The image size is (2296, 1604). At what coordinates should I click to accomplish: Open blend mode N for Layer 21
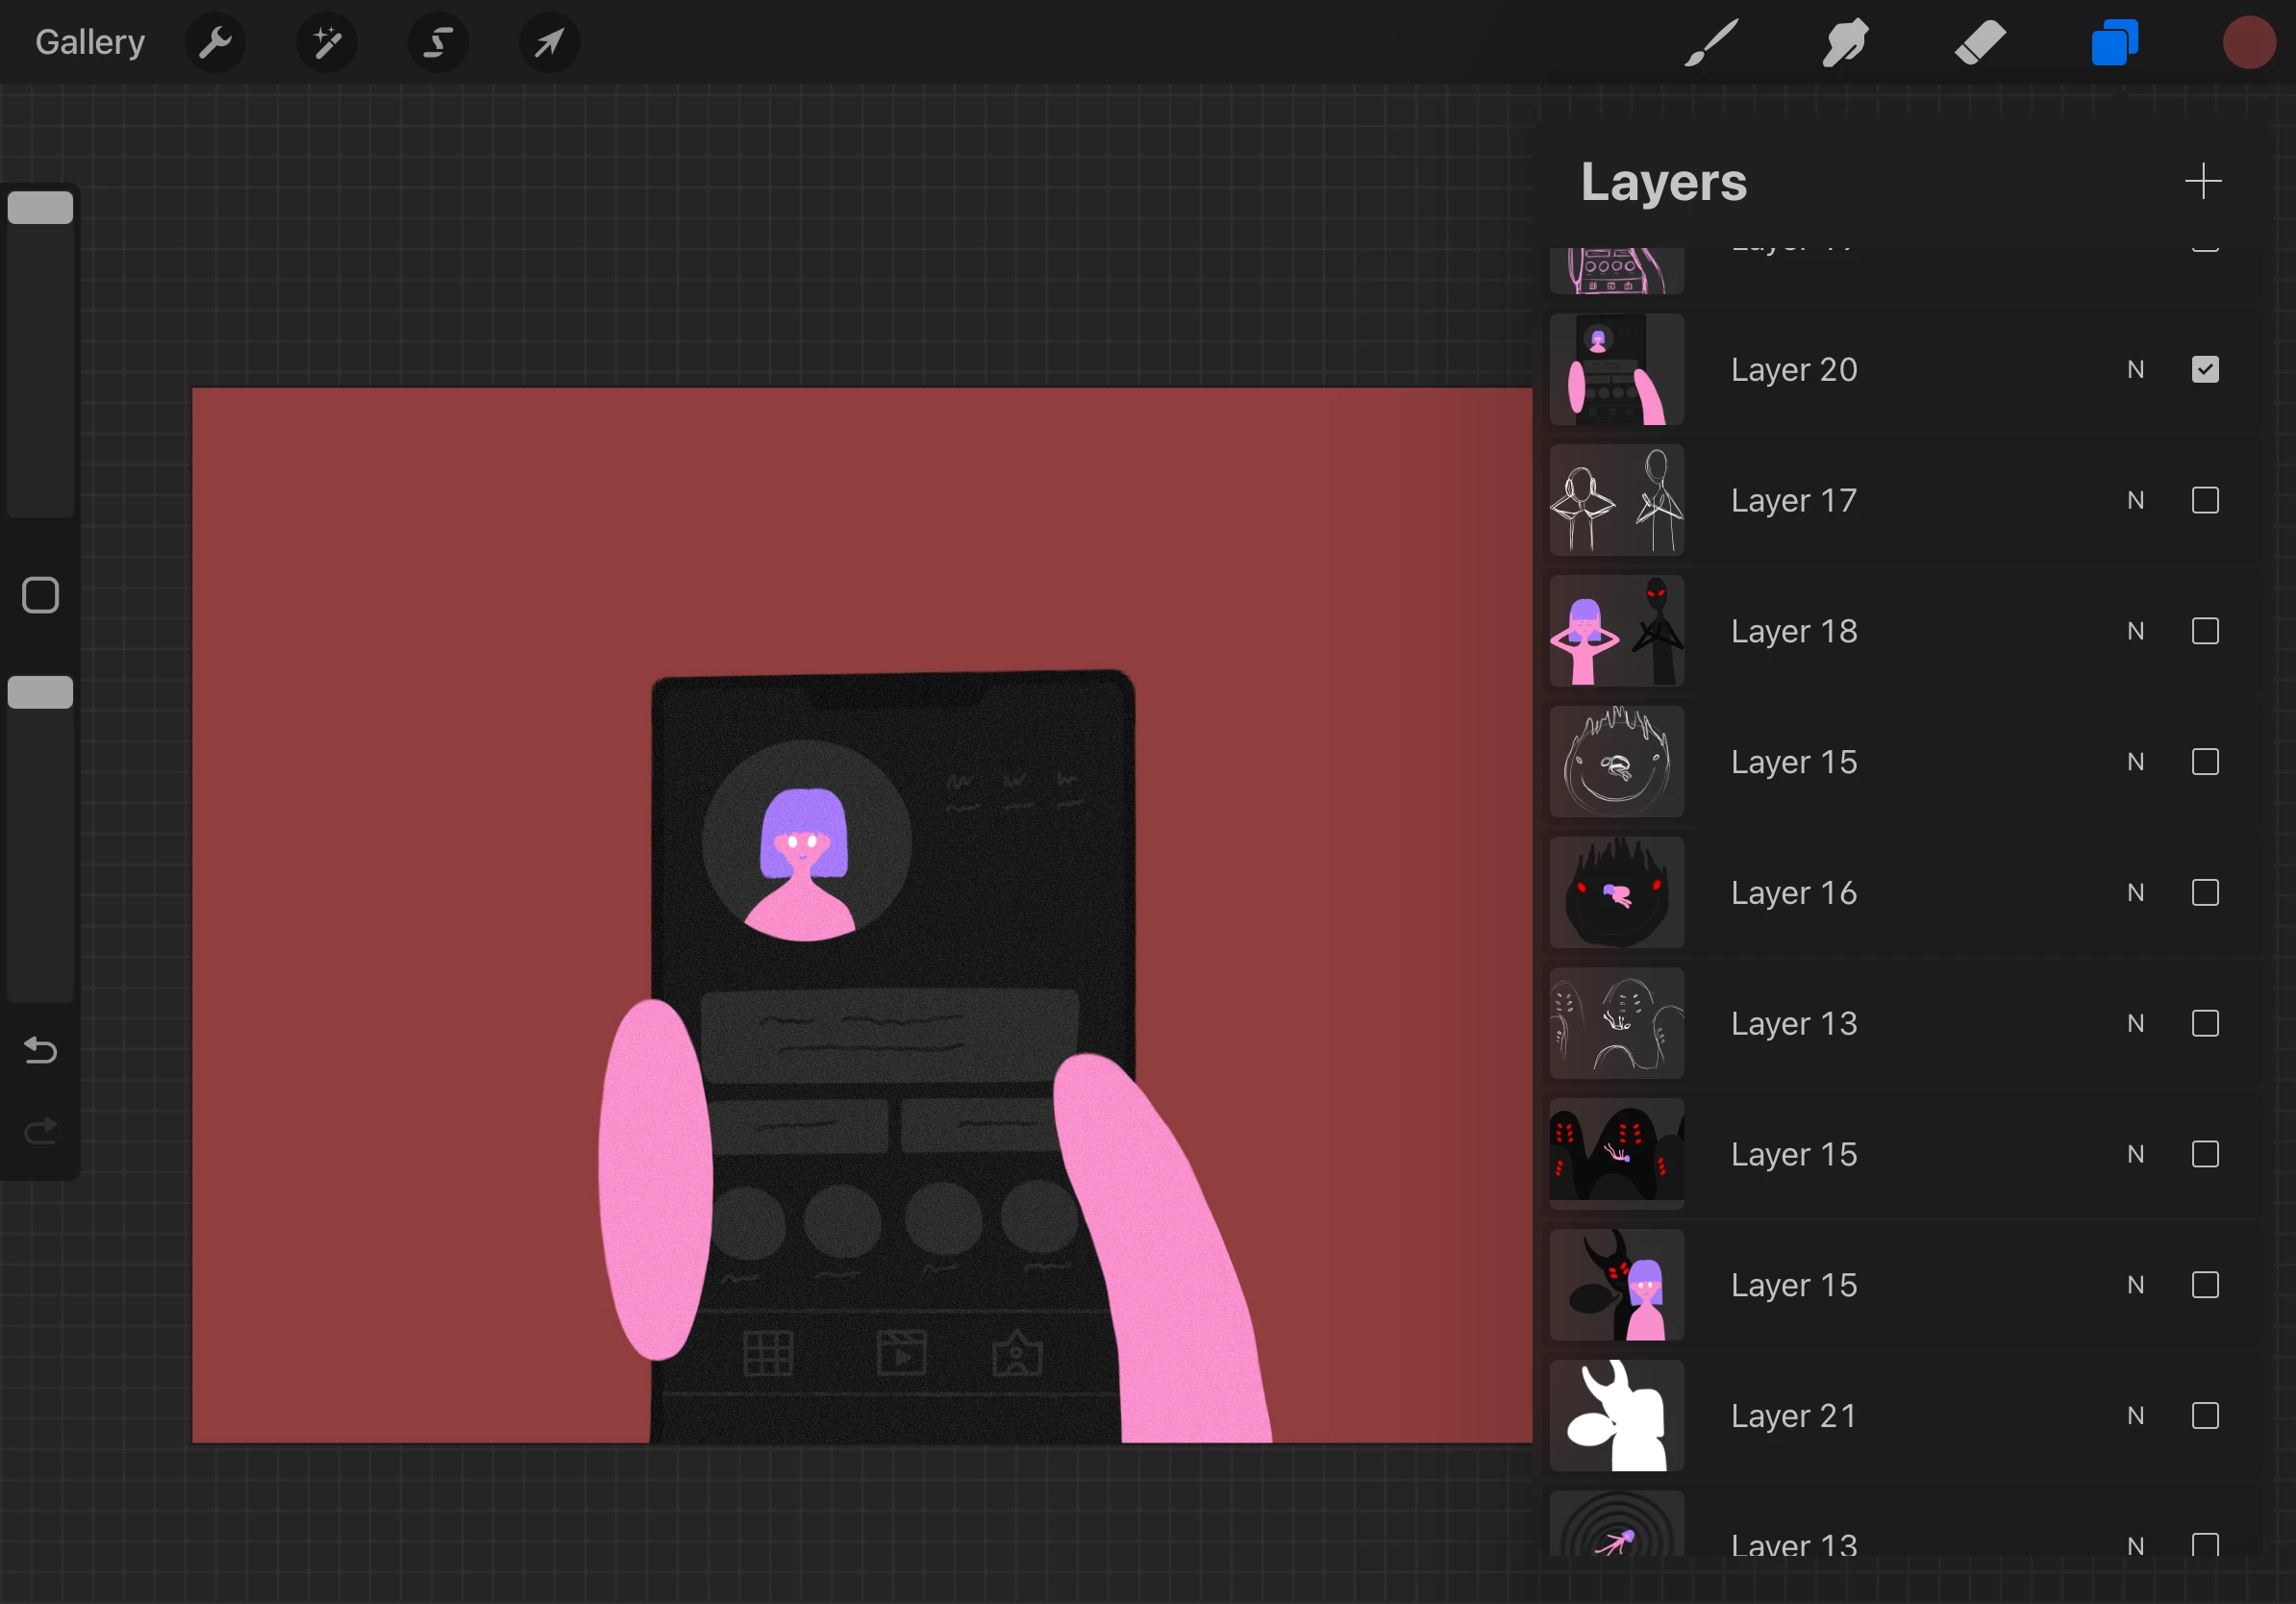tap(2136, 1416)
